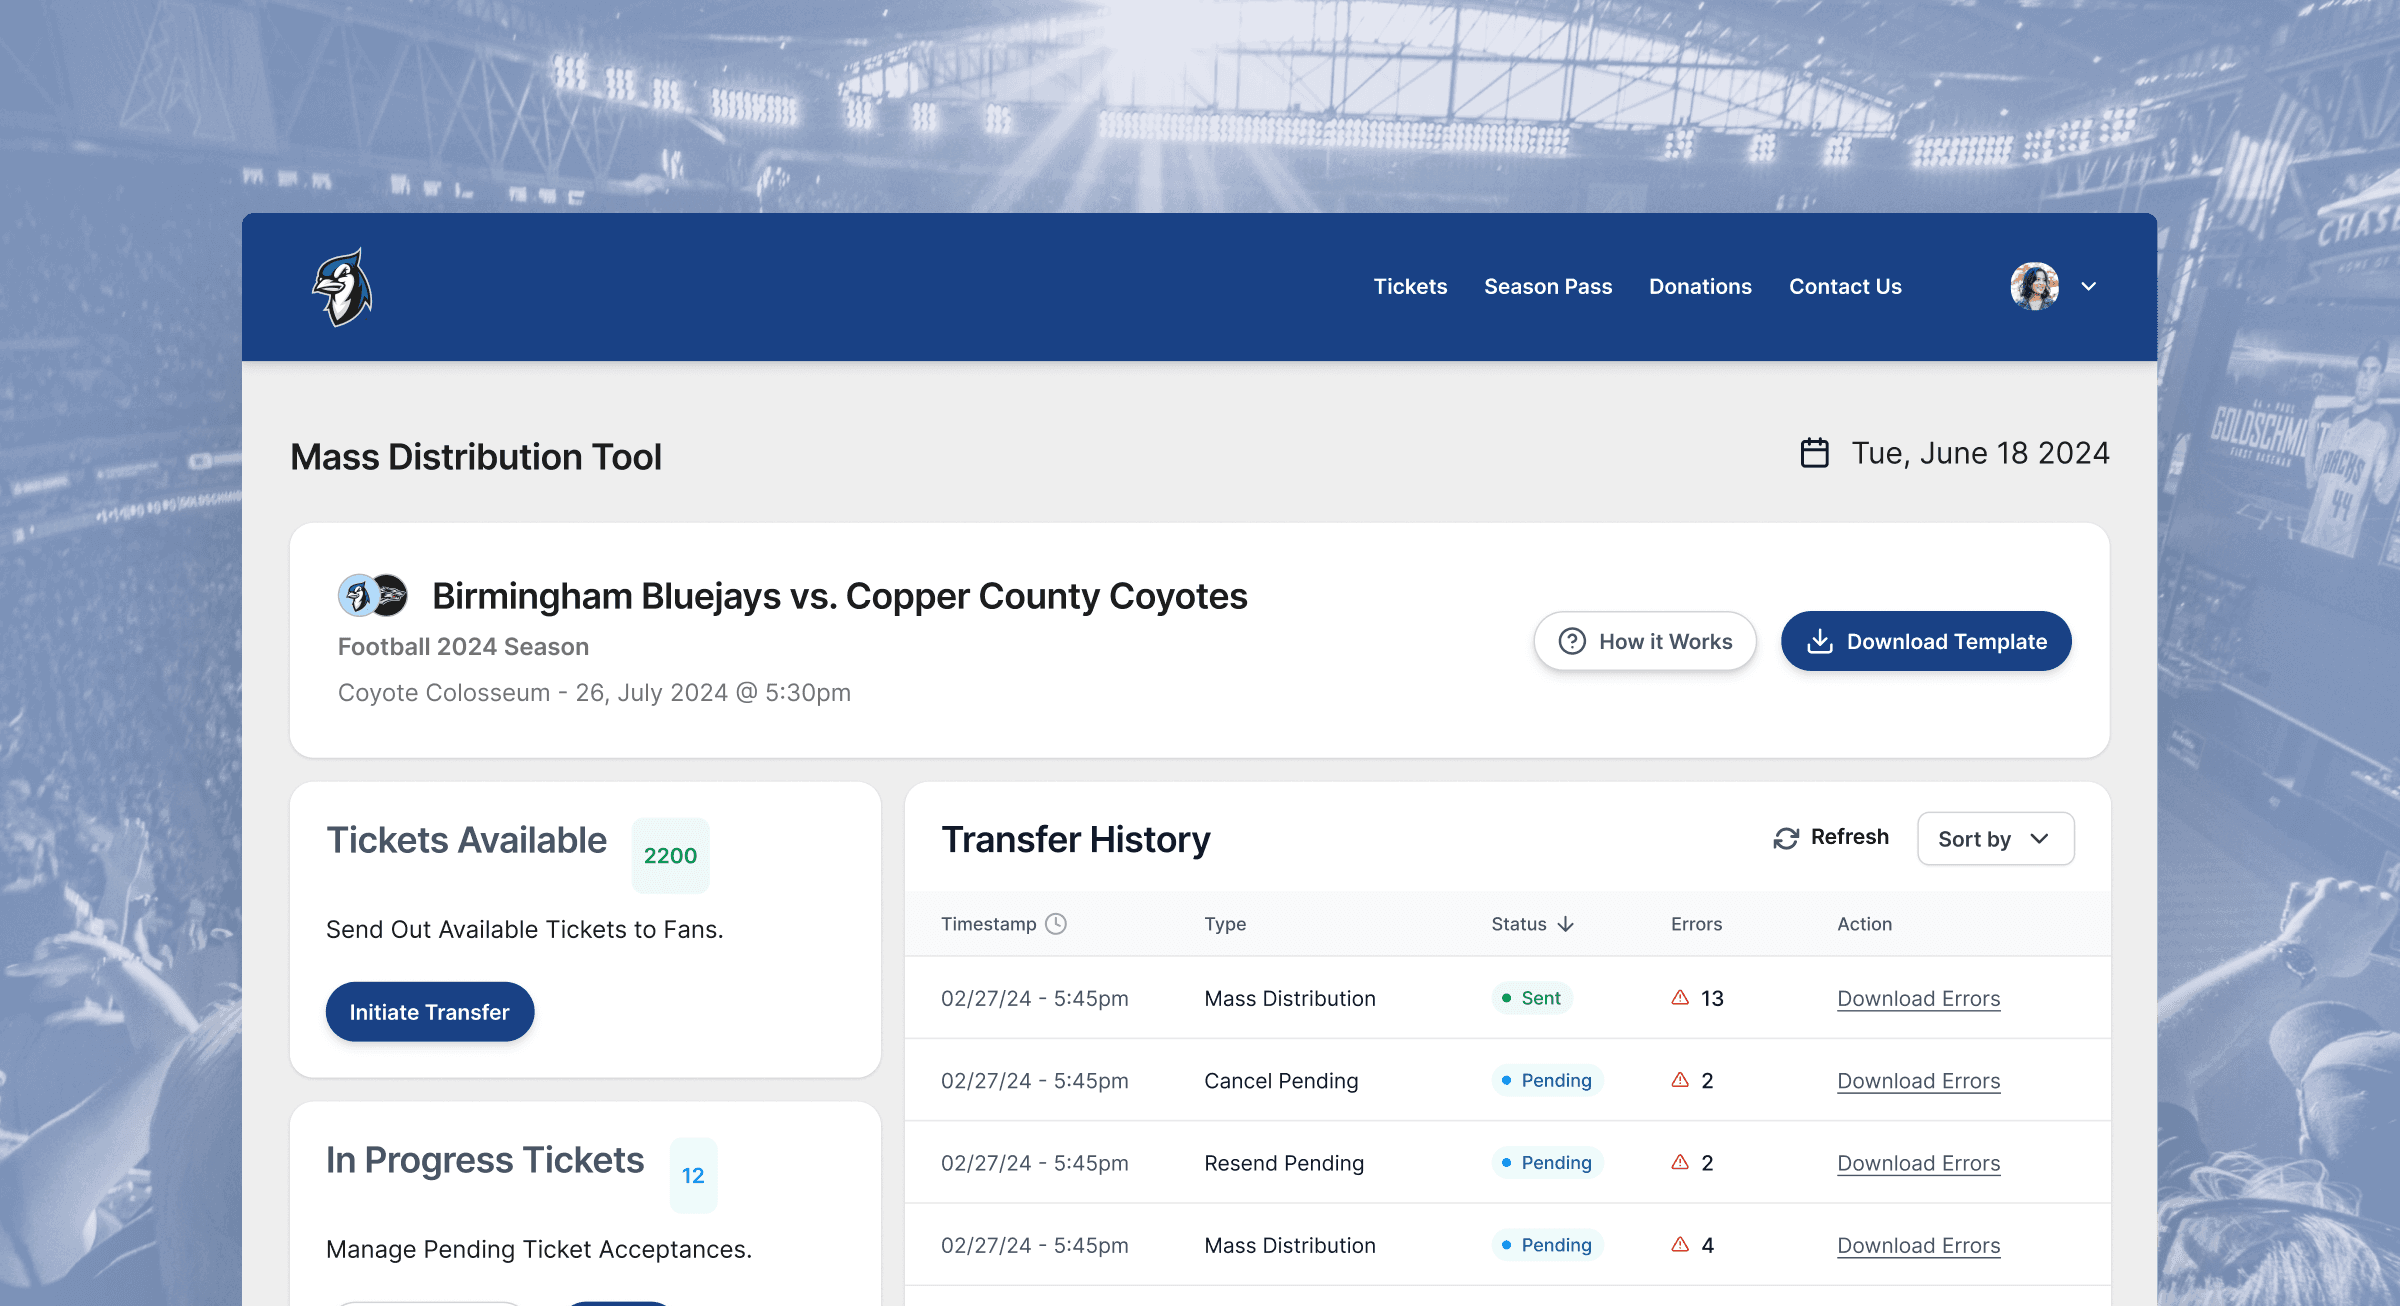Screen dimensions: 2400x1306
Task: Click the warning icon next to 4 errors
Action: click(x=1680, y=1244)
